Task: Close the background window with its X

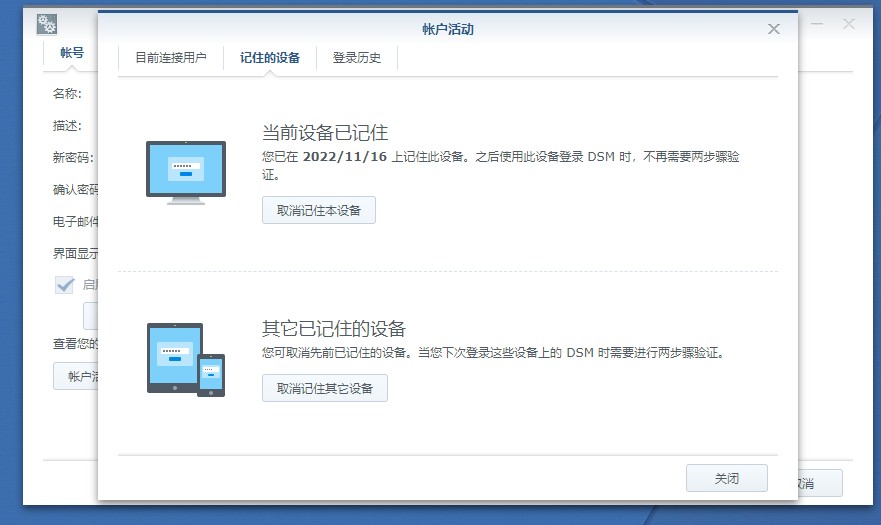Action: (x=848, y=24)
